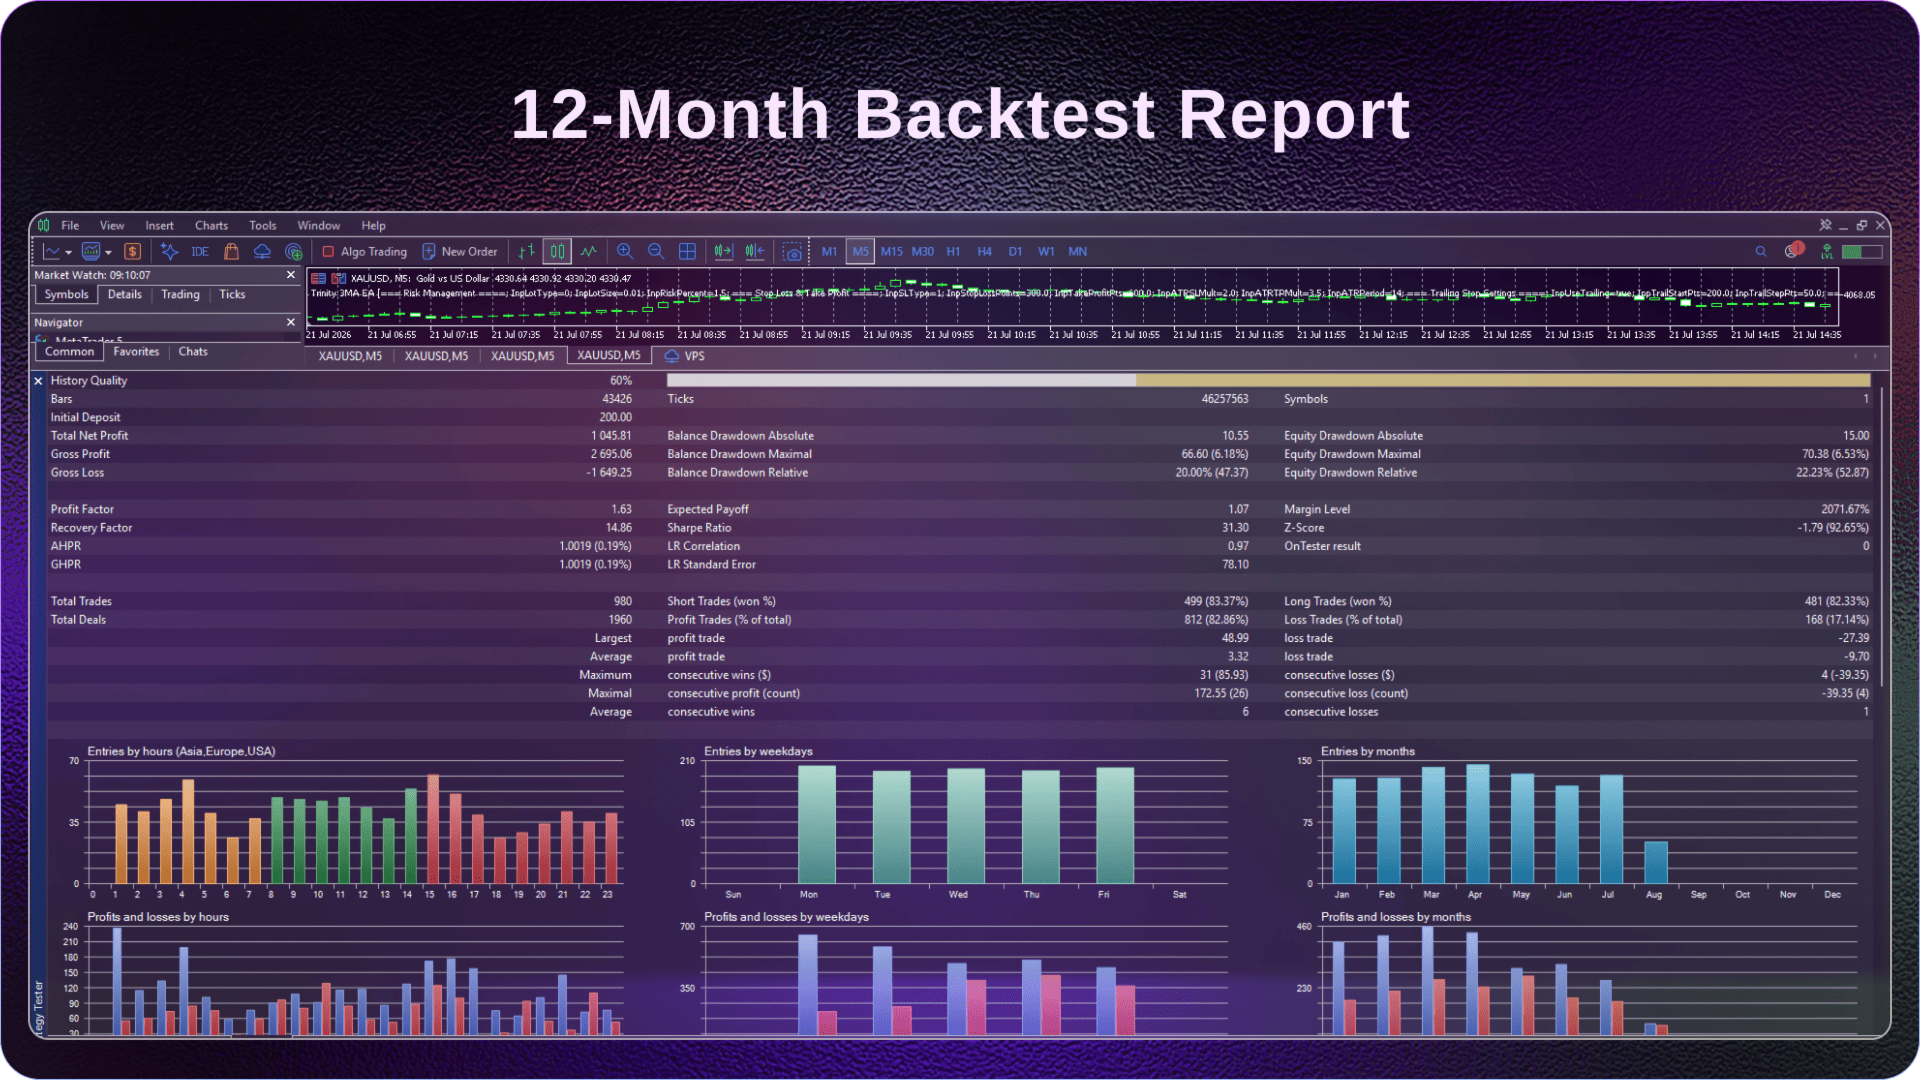Open the Navigator star icon
Screen dimensions: 1920x1080
[x=170, y=252]
